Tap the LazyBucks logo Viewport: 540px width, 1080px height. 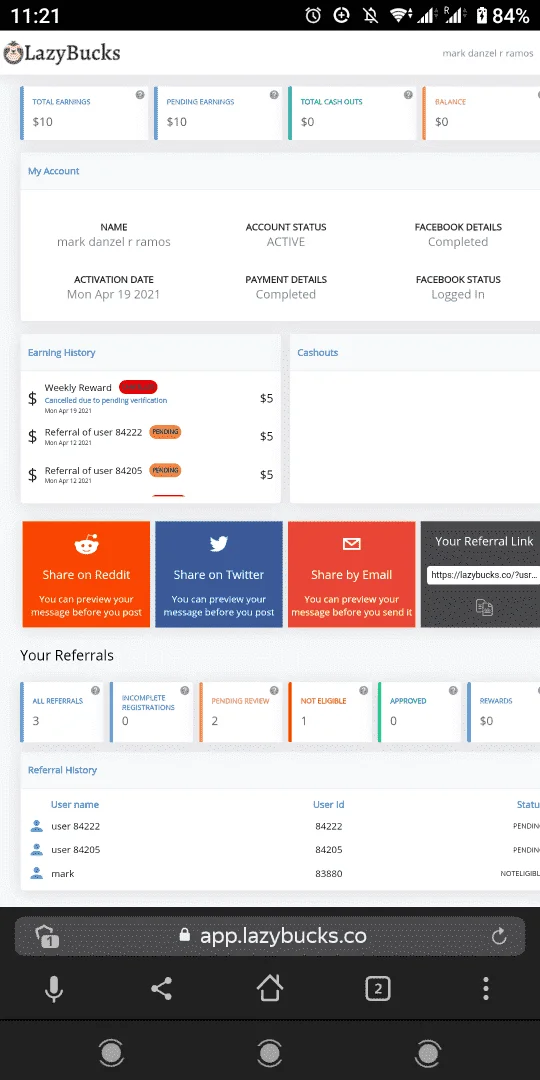[62, 53]
